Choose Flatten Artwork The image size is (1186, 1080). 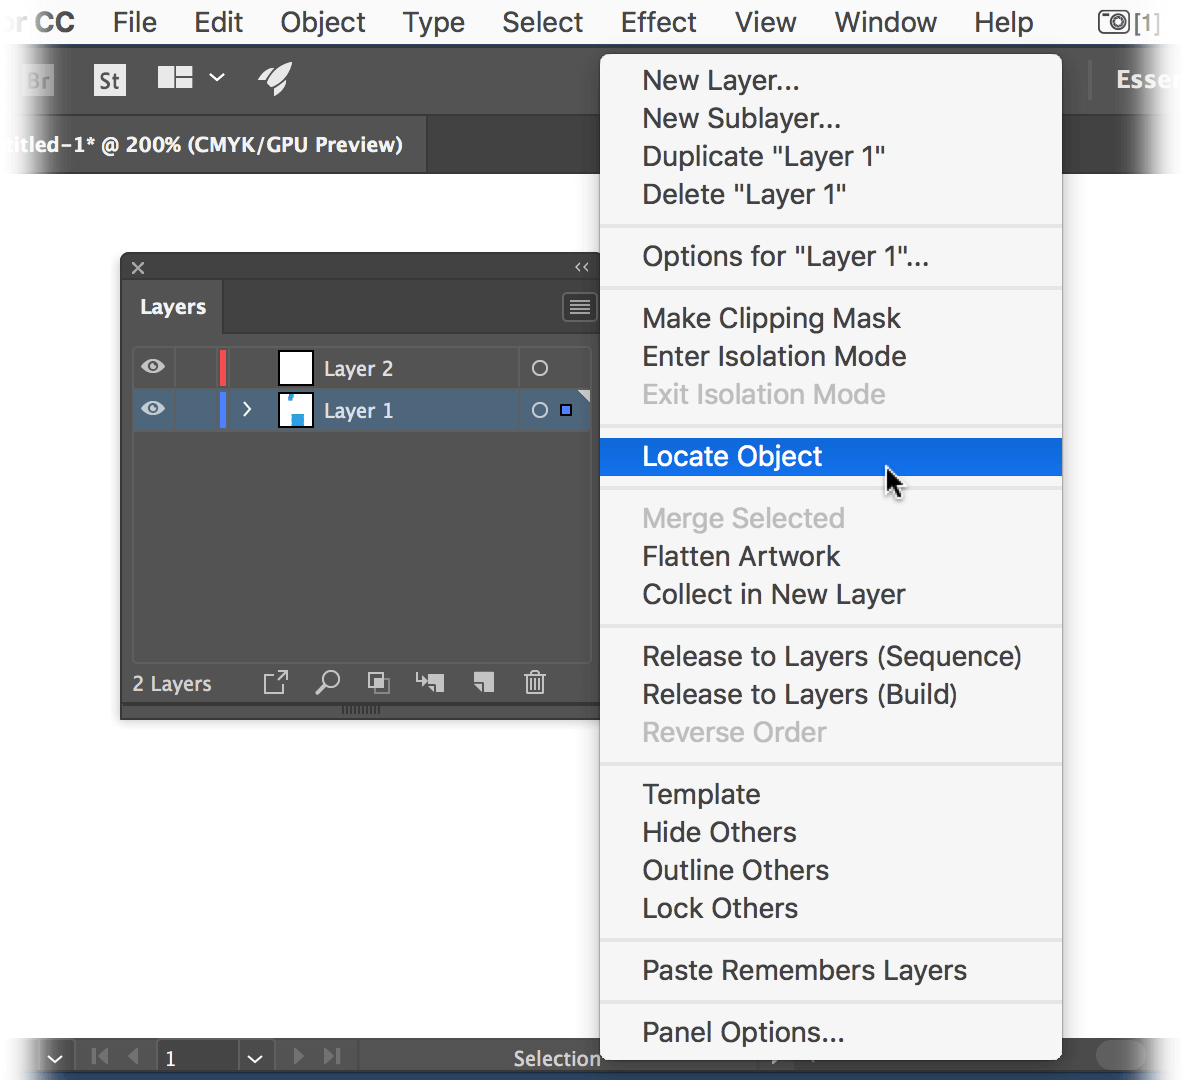(x=831, y=557)
